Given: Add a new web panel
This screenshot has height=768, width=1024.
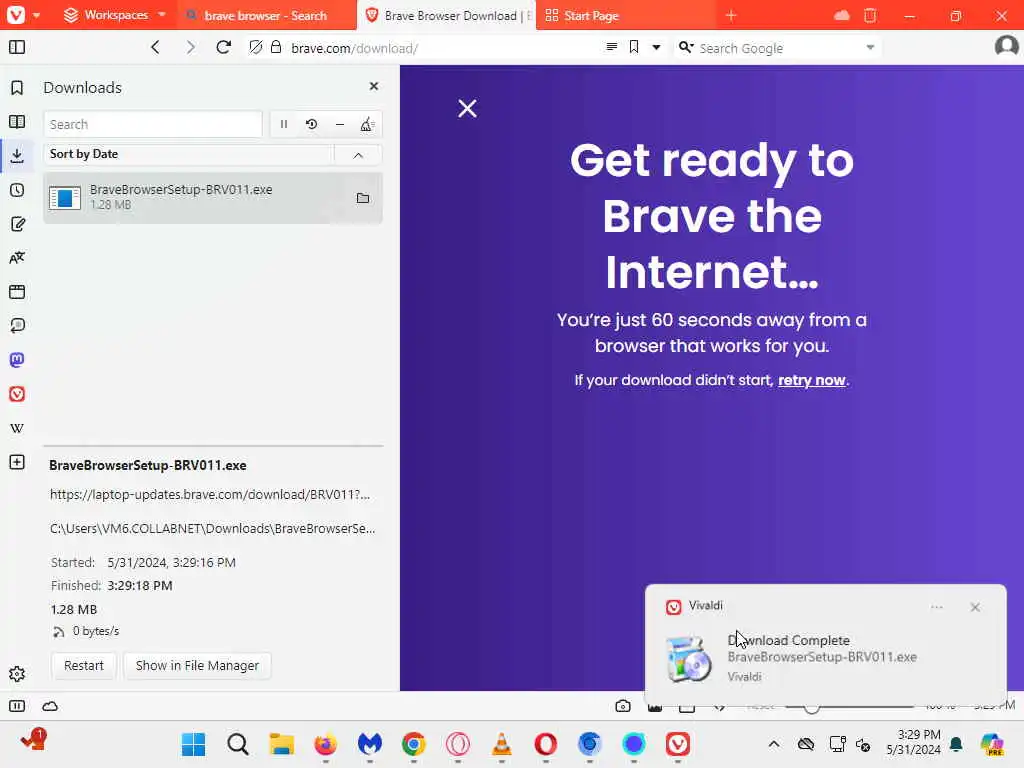Looking at the screenshot, I should pos(17,462).
